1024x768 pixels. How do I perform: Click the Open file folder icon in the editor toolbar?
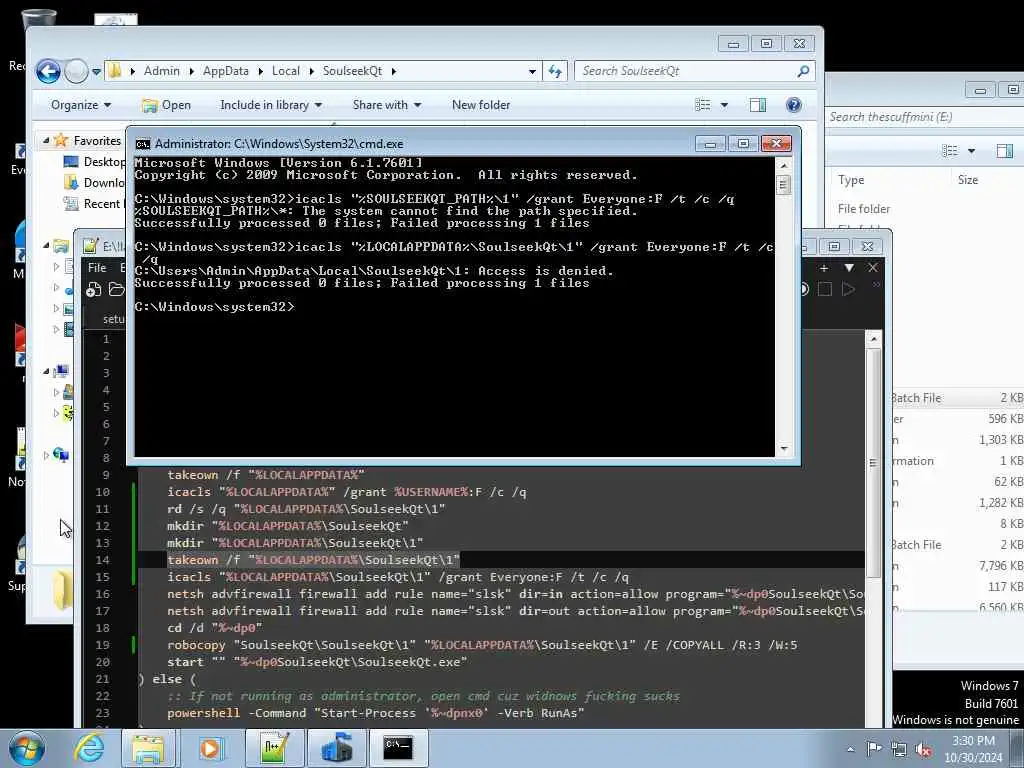point(116,289)
